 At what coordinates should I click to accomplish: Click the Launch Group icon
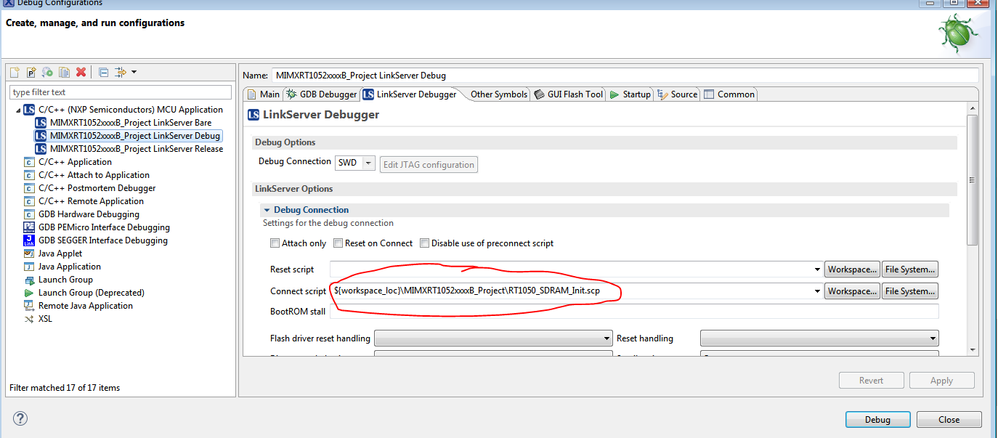29,279
